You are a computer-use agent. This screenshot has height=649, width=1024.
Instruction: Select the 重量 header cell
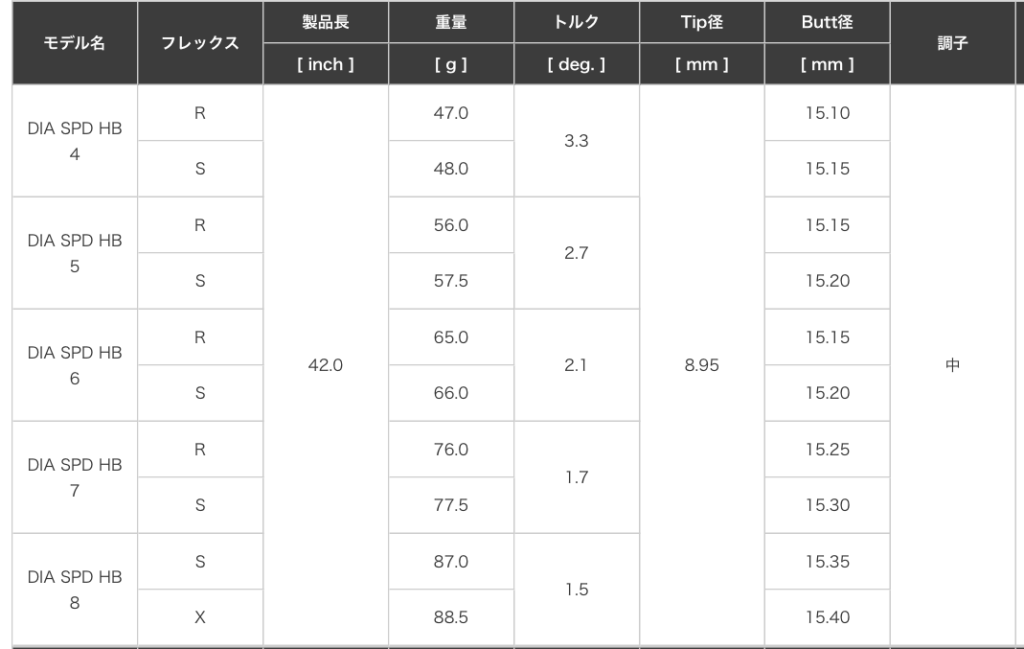click(x=451, y=22)
